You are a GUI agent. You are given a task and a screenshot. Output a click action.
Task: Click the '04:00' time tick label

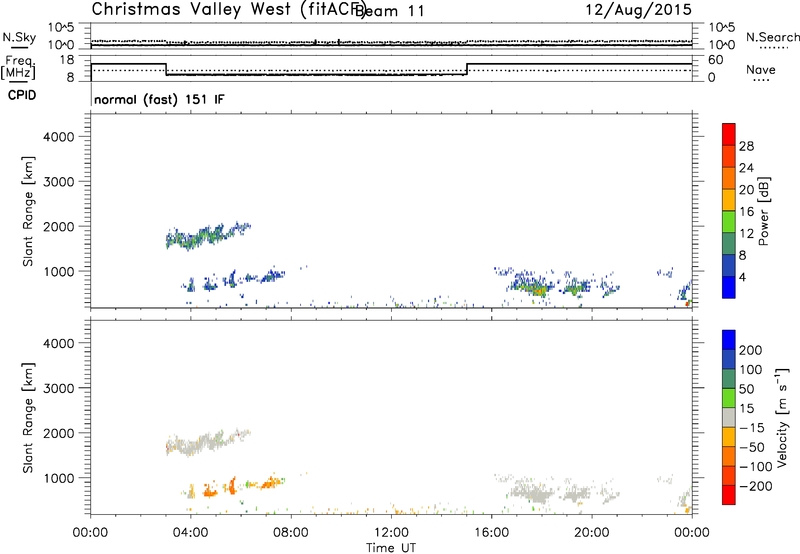(191, 533)
